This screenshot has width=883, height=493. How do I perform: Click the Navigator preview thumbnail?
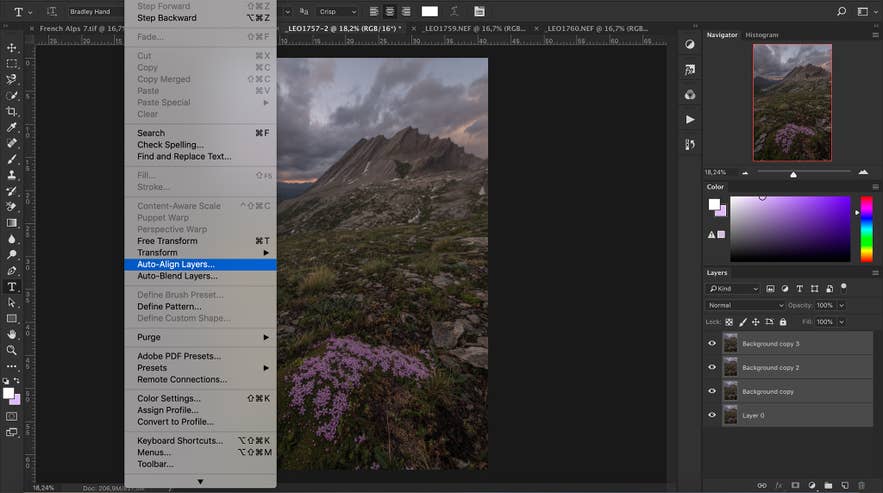pyautogui.click(x=792, y=103)
